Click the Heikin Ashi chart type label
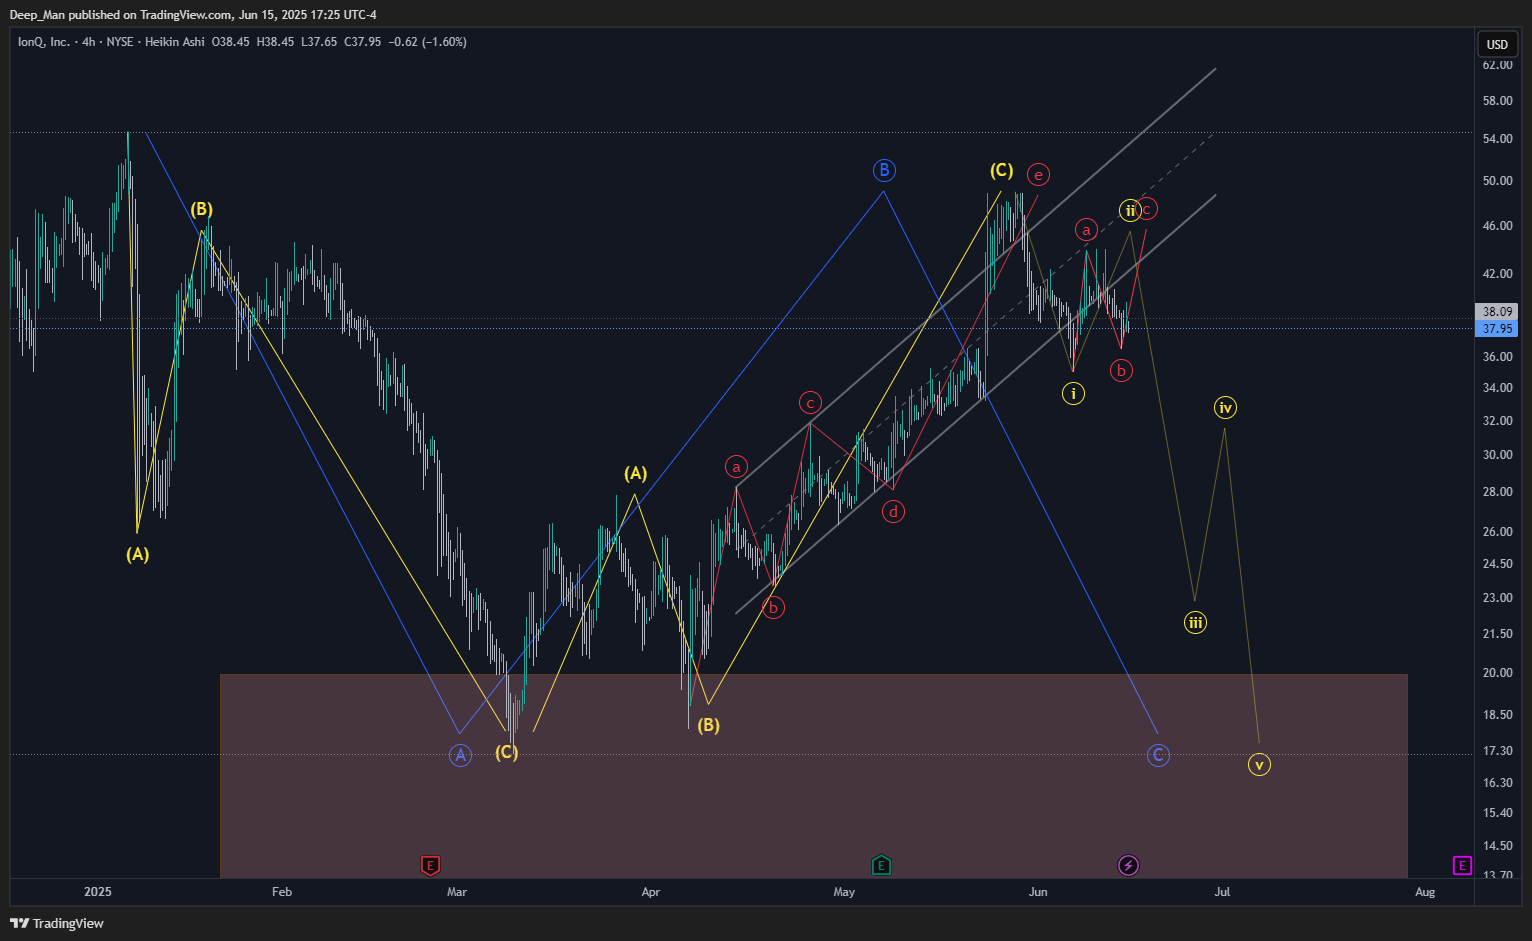The width and height of the screenshot is (1532, 941). (x=175, y=42)
